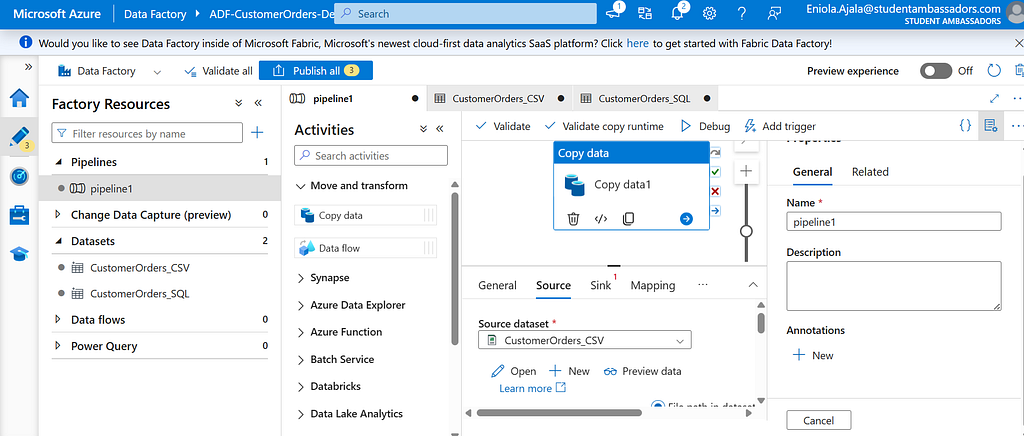Open the switch directory icon in header
Screen dimensions: 1024x436
point(645,14)
